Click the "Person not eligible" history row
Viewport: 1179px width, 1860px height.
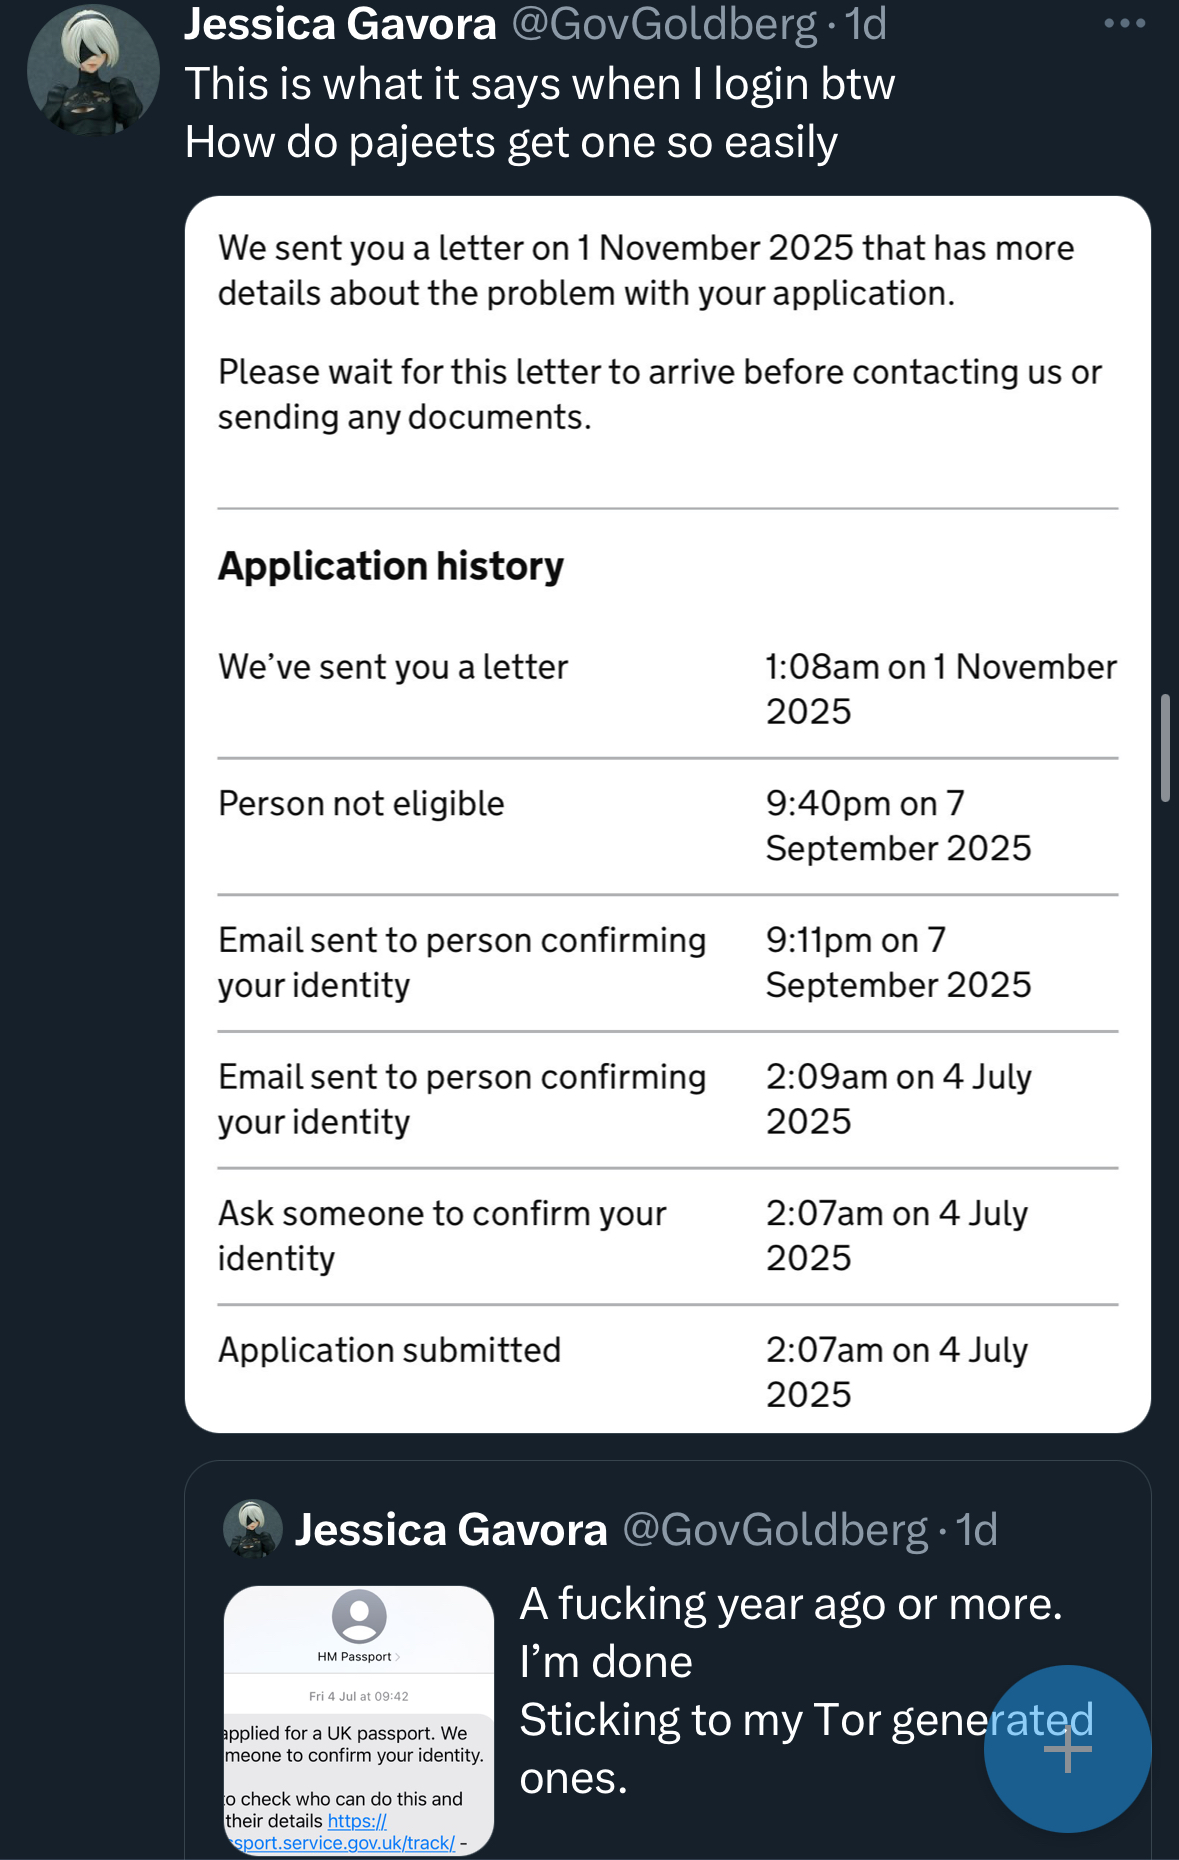click(667, 826)
